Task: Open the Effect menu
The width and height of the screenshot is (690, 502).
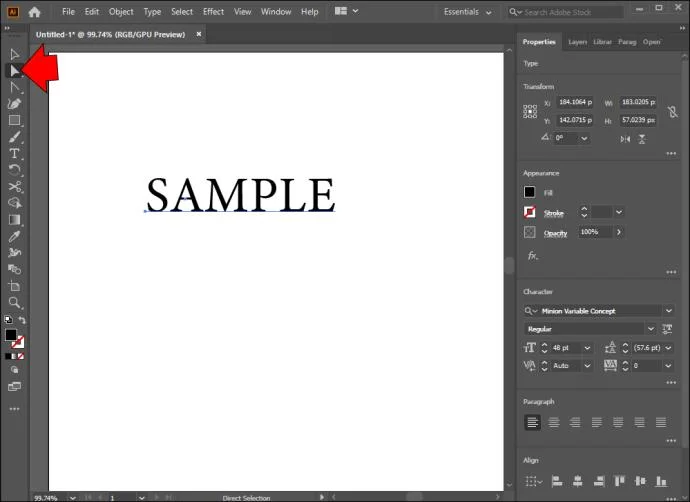Action: tap(213, 12)
